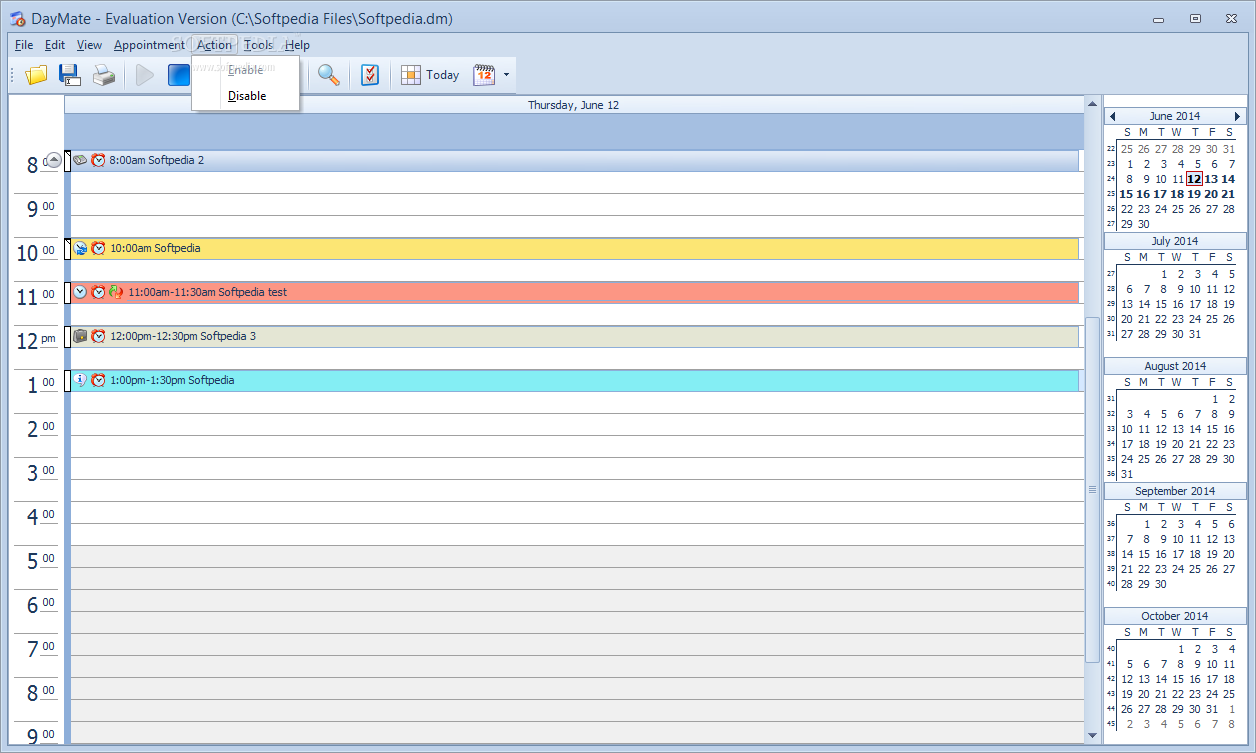Go to previous month in mini calendar

point(1113,116)
